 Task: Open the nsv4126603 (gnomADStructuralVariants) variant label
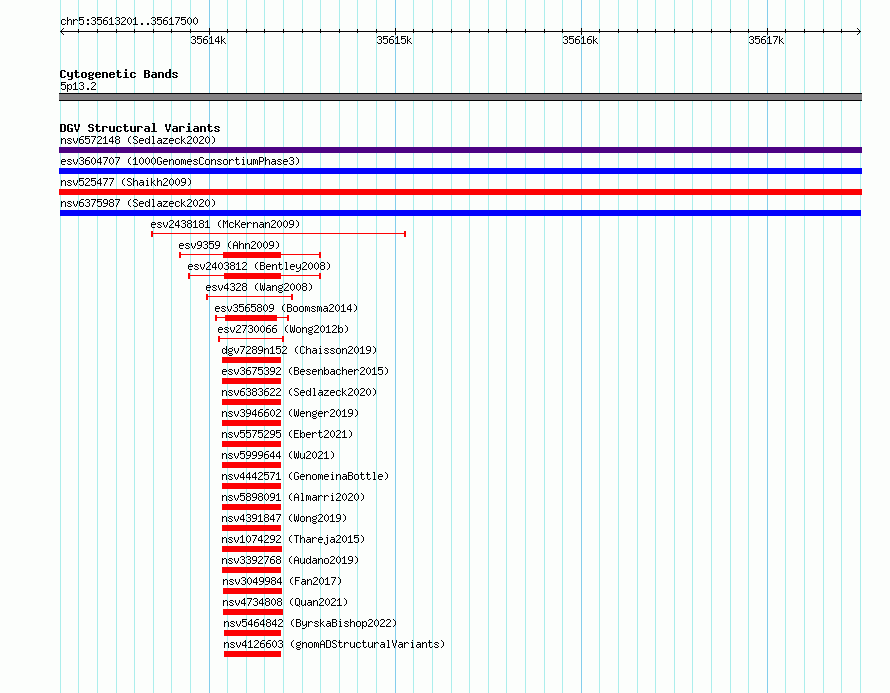pos(334,644)
